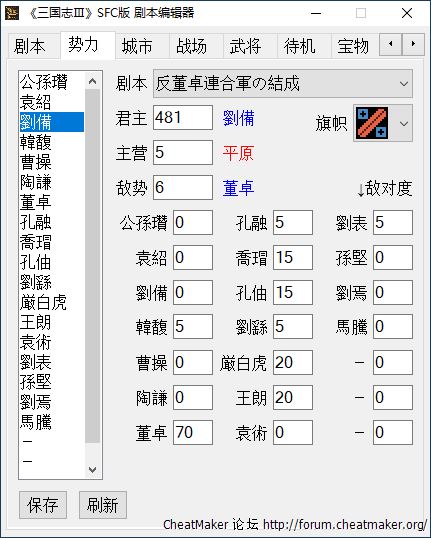The image size is (431, 538).
Task: Switch to the 城市 tab
Action: point(137,46)
